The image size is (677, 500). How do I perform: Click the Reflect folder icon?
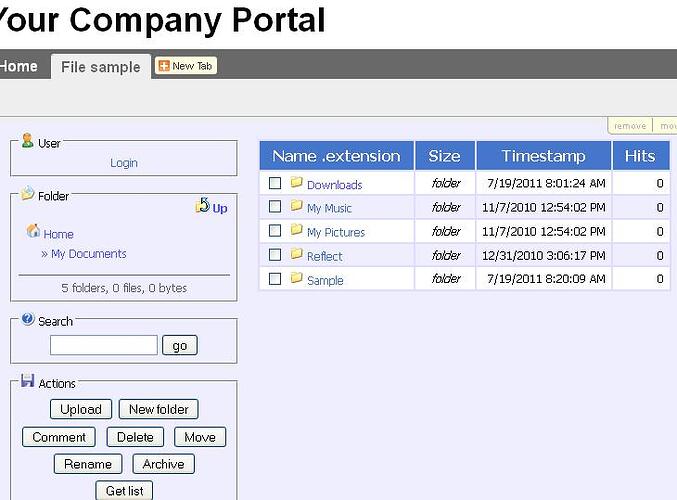[x=296, y=254]
